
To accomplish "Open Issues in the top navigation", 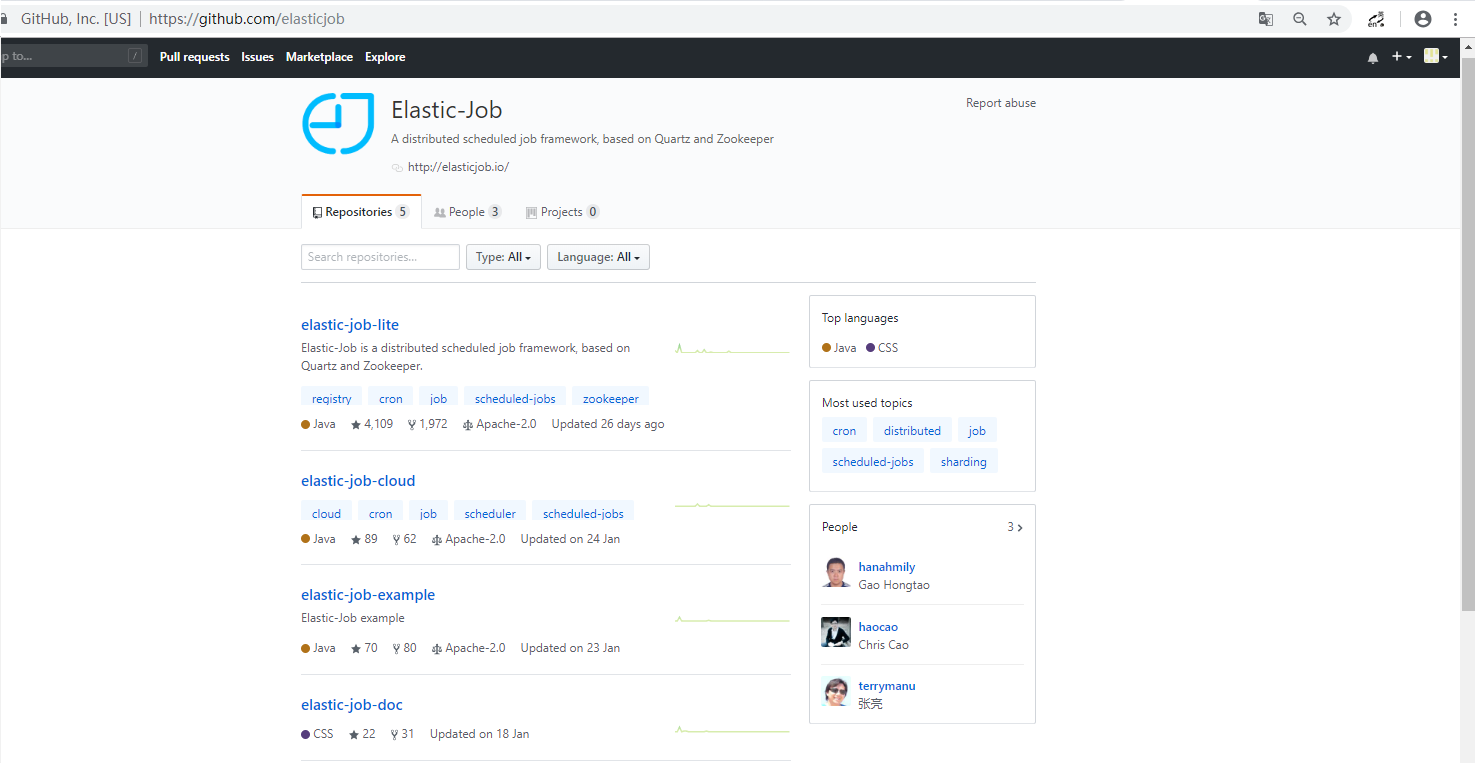I will pyautogui.click(x=257, y=57).
